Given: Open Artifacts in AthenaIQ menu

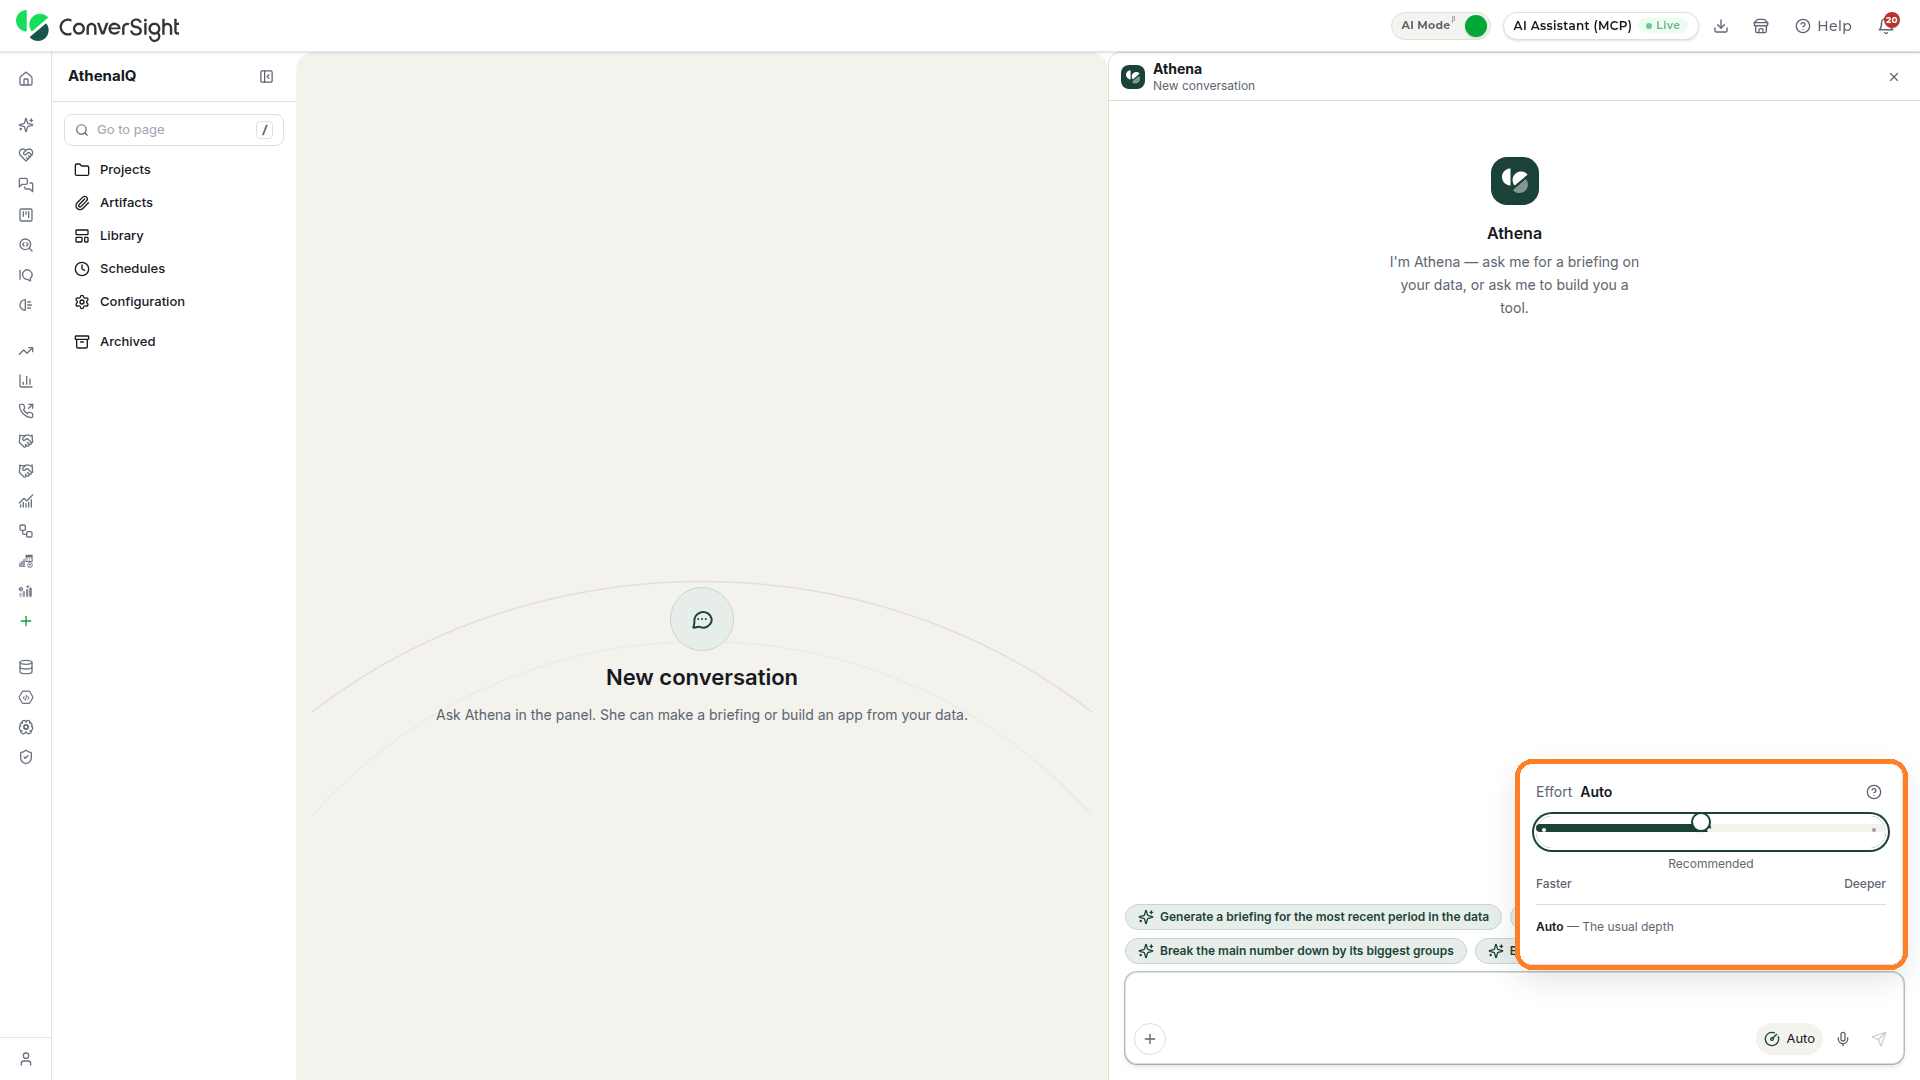Looking at the screenshot, I should click(174, 203).
